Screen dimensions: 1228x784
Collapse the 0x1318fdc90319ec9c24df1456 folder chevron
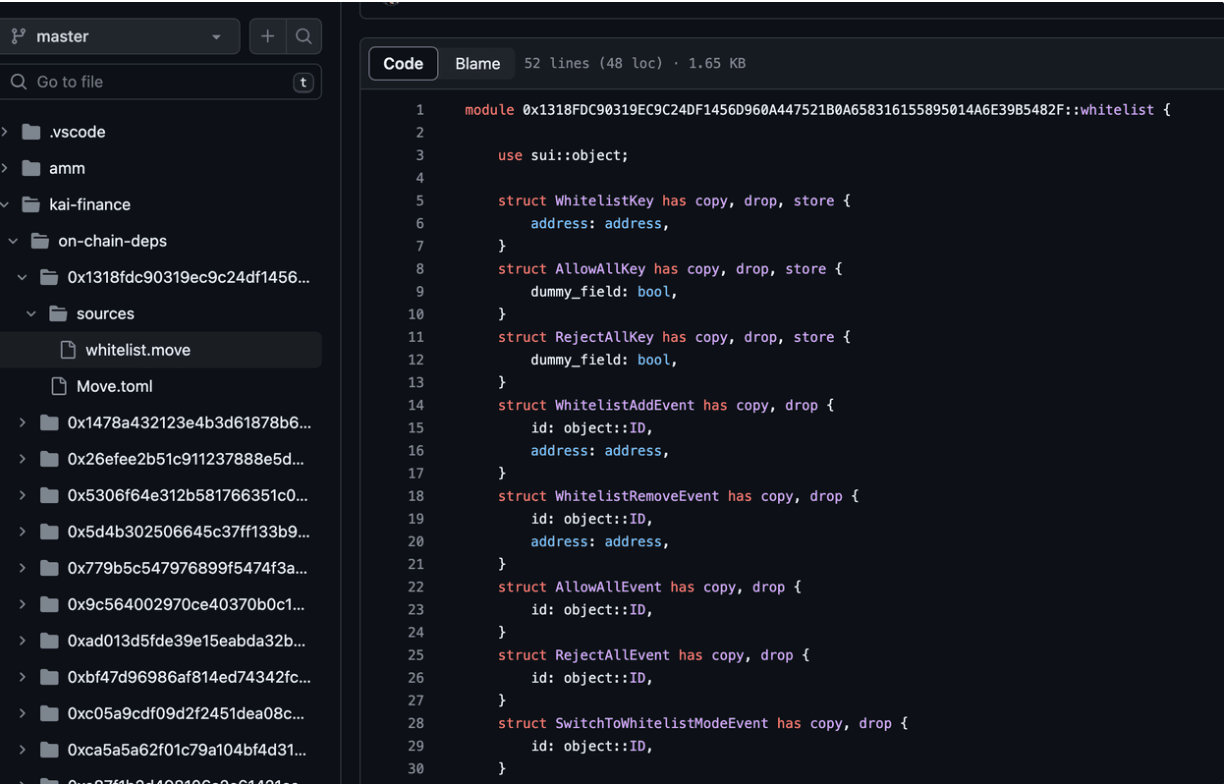22,277
